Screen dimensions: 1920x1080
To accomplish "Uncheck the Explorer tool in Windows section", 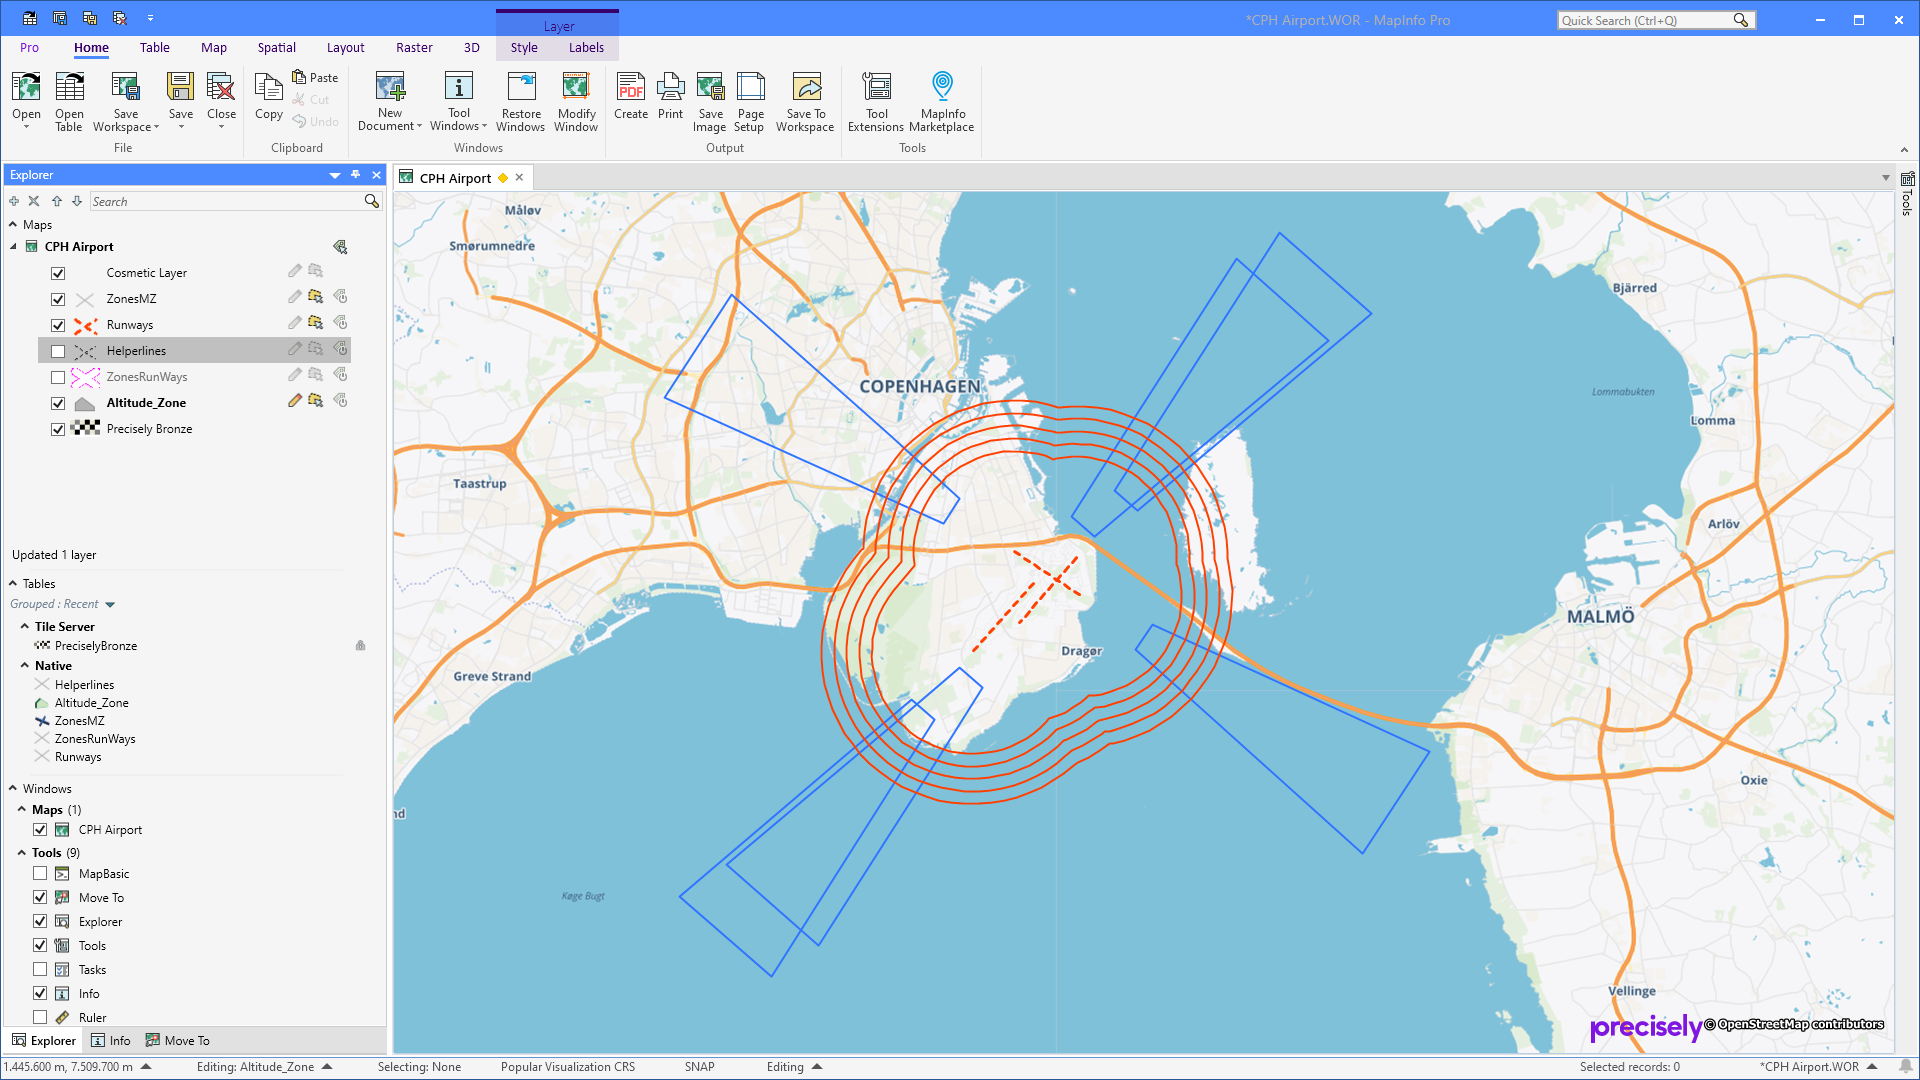I will click(40, 921).
